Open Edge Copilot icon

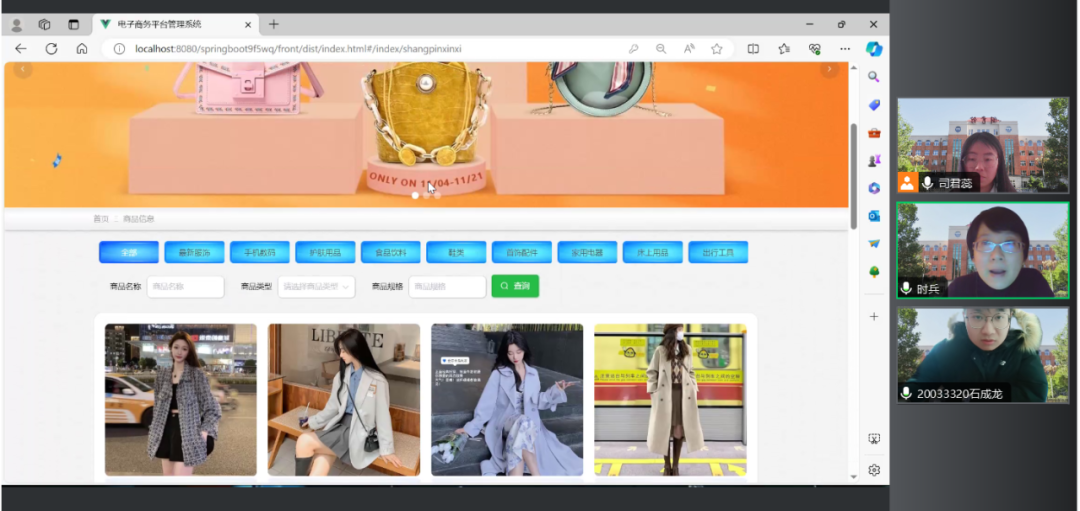point(873,48)
